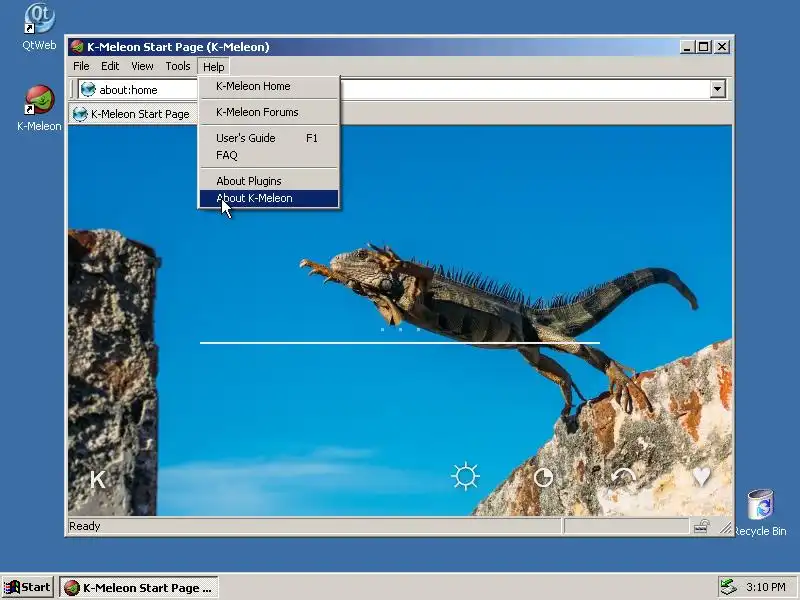Select the K-Meleon desktop shortcut icon
This screenshot has height=600, width=800.
(x=39, y=99)
